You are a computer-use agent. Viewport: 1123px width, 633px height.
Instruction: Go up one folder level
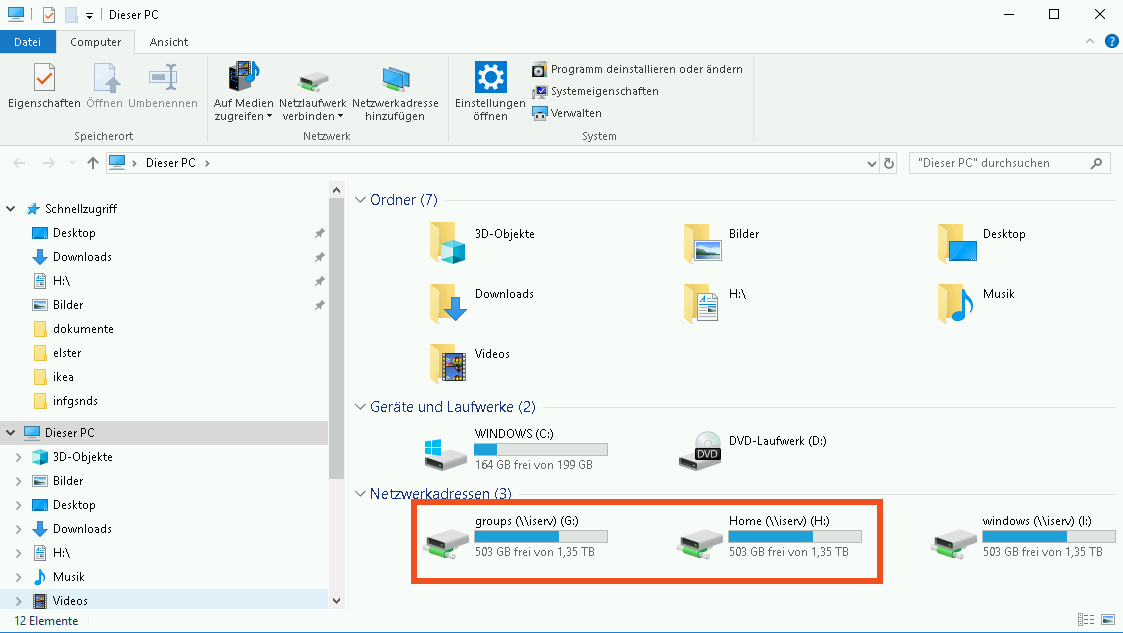[92, 163]
